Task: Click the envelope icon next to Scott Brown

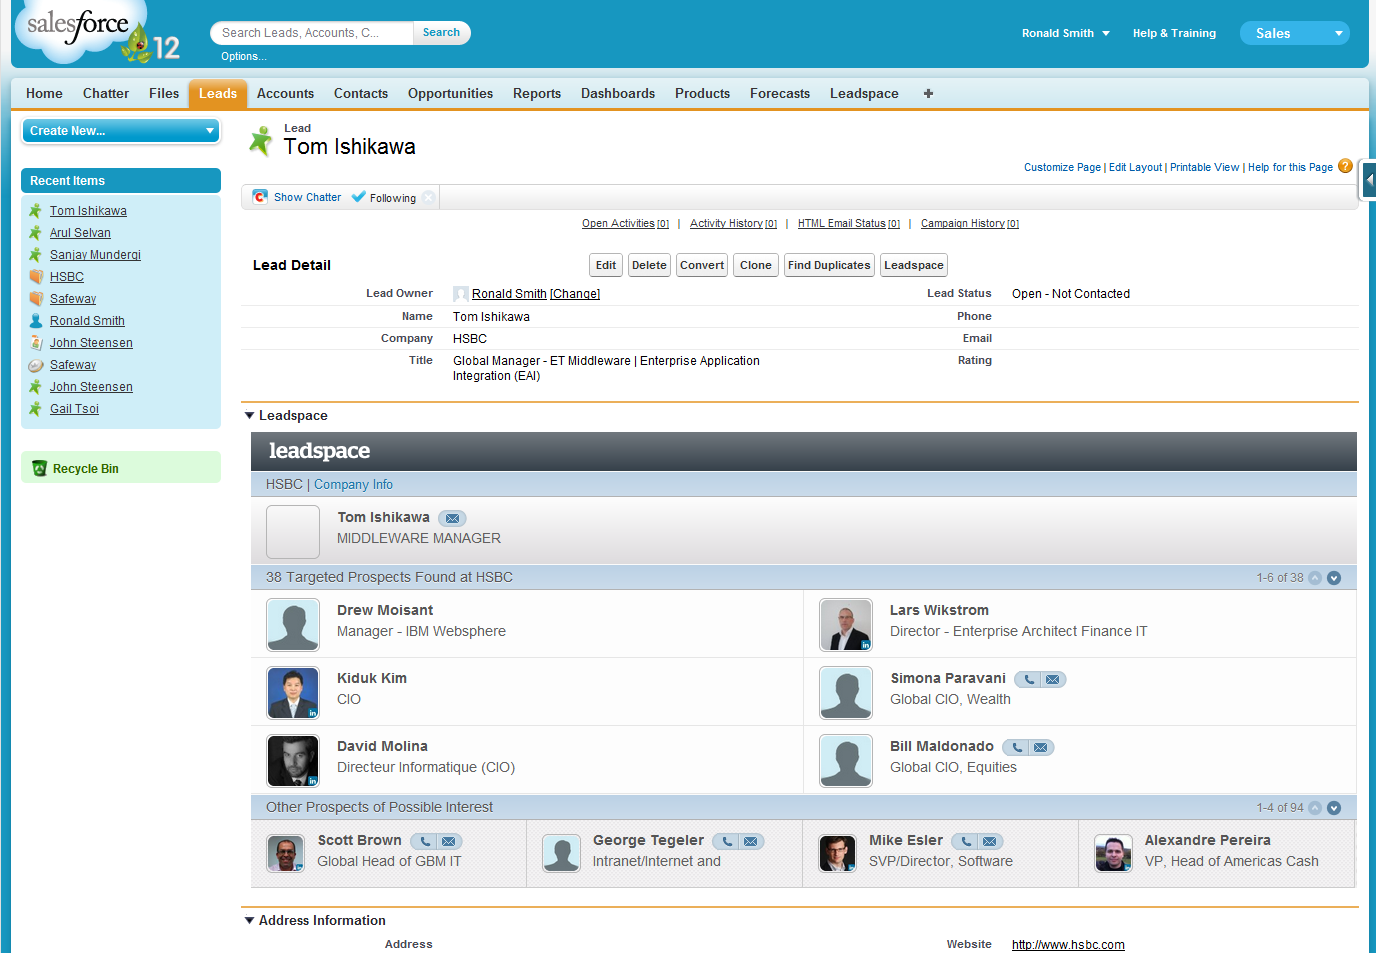Action: [449, 842]
